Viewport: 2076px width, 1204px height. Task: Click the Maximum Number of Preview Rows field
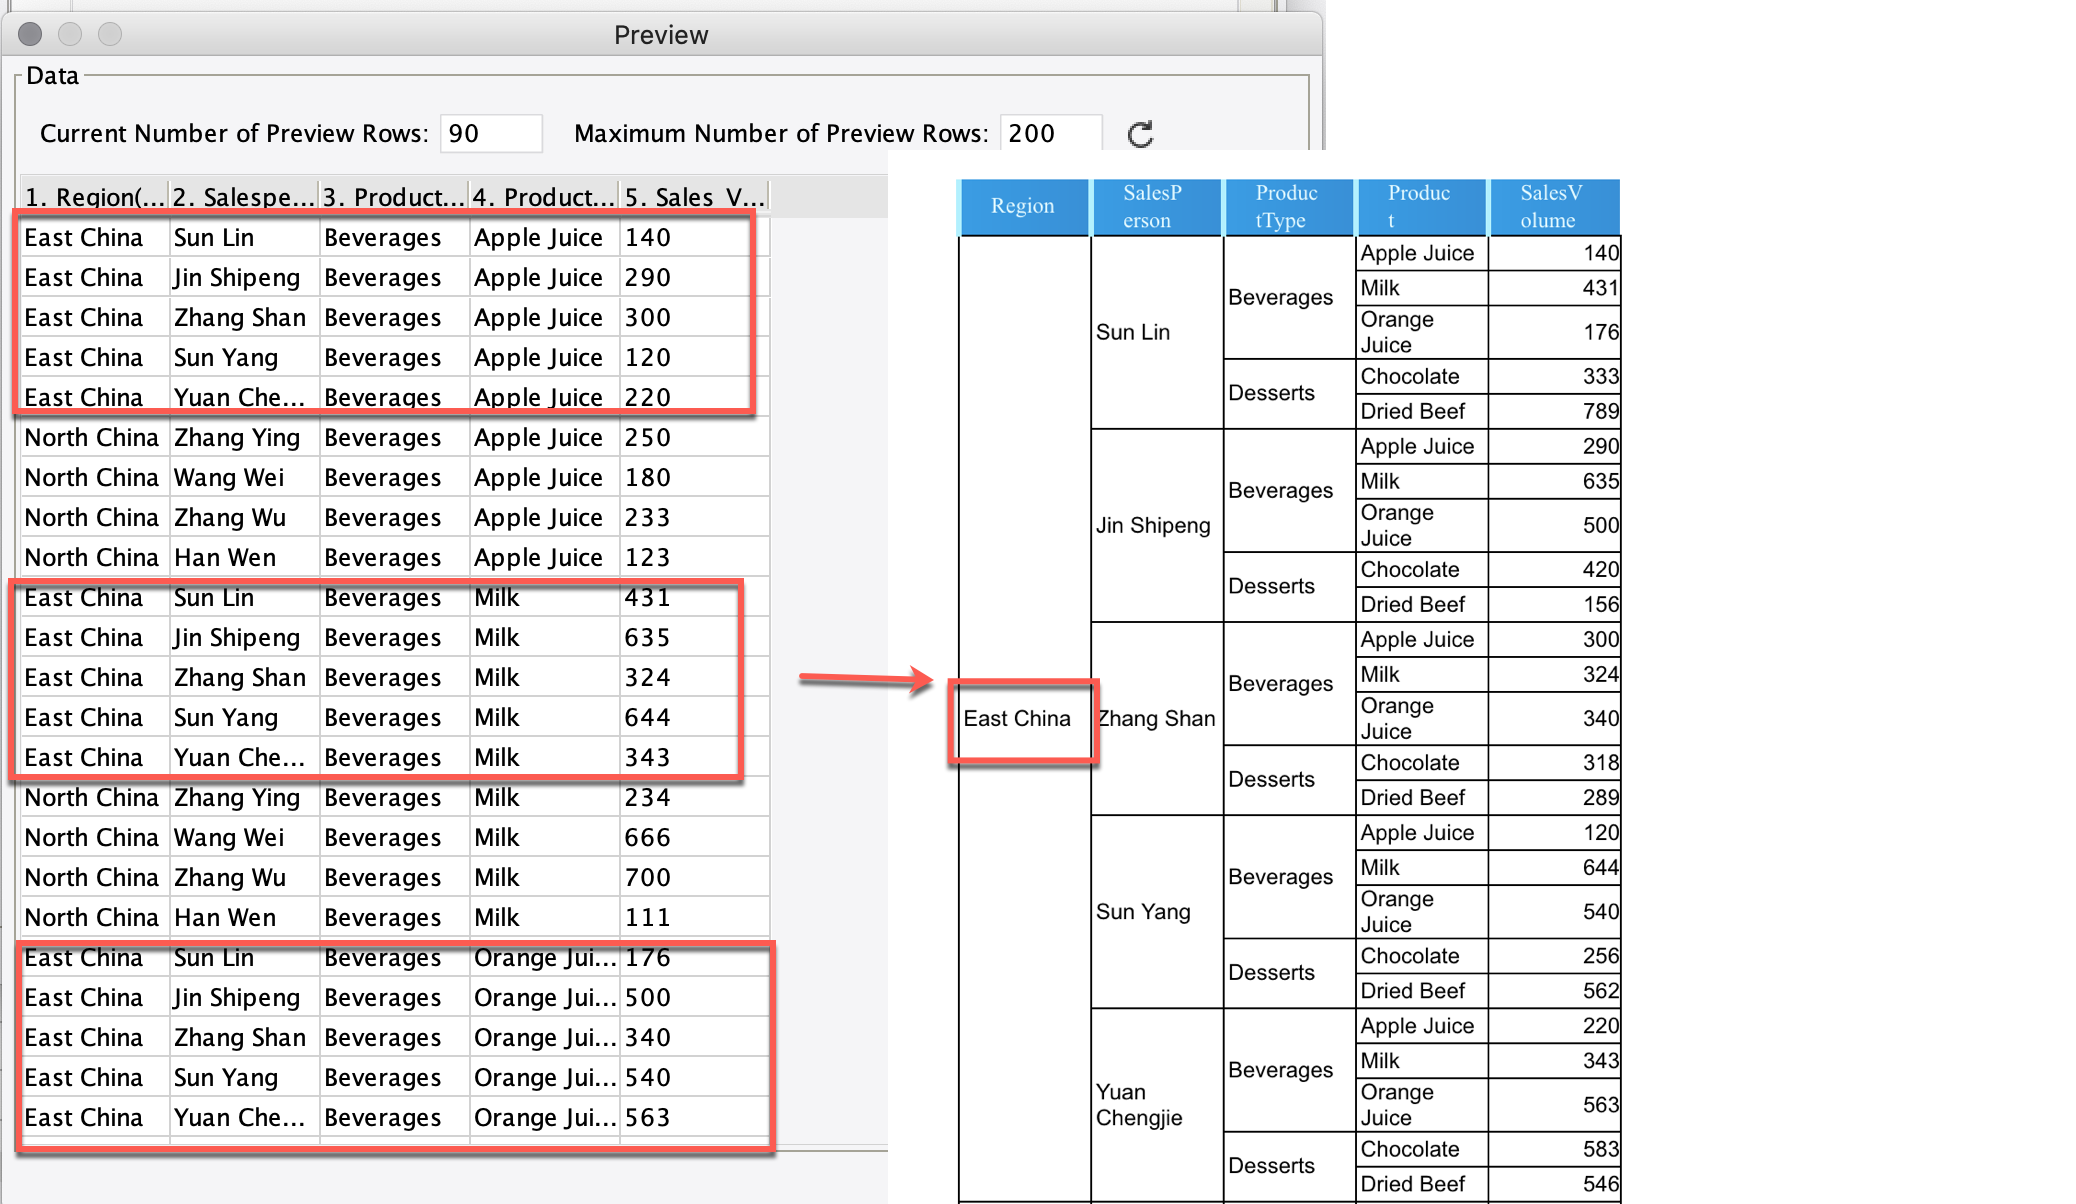coord(1050,134)
